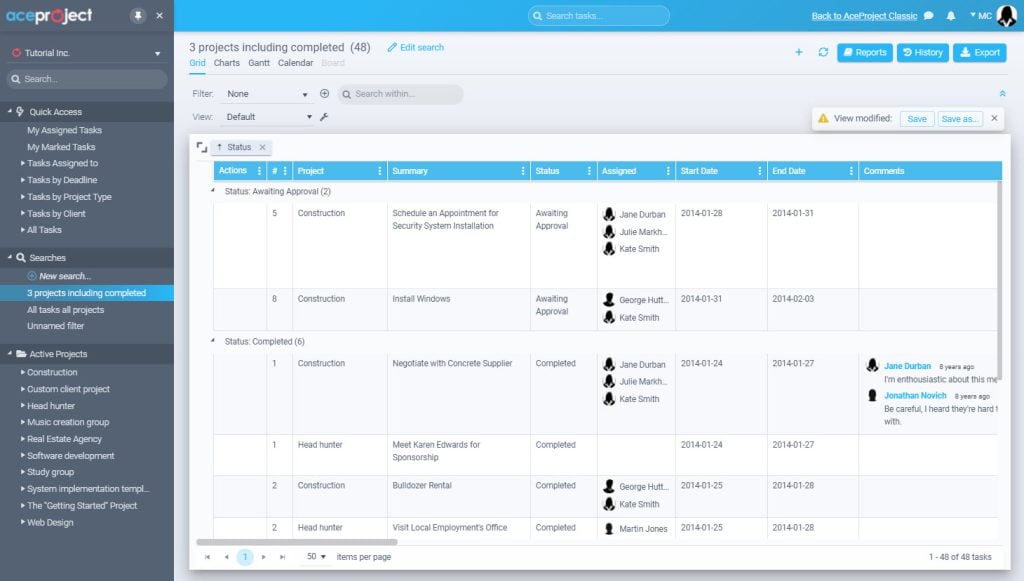Refresh the task grid
The height and width of the screenshot is (581, 1024).
click(x=820, y=51)
